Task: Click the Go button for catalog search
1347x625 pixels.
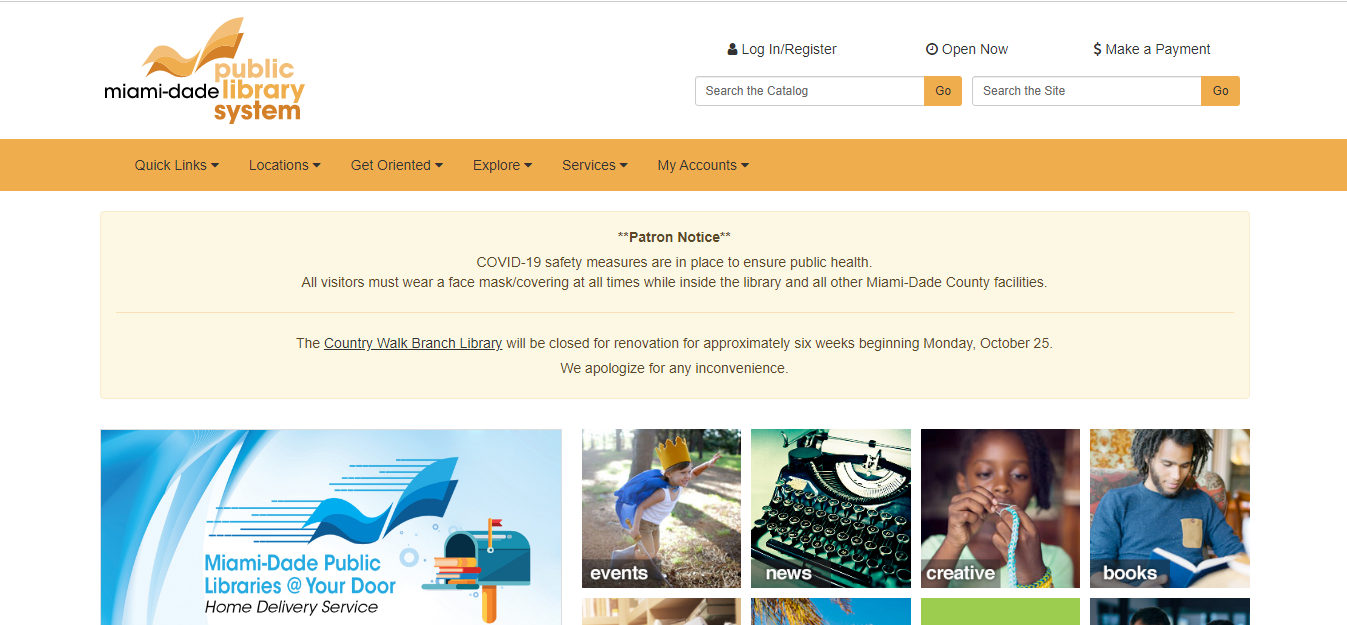Action: click(943, 91)
